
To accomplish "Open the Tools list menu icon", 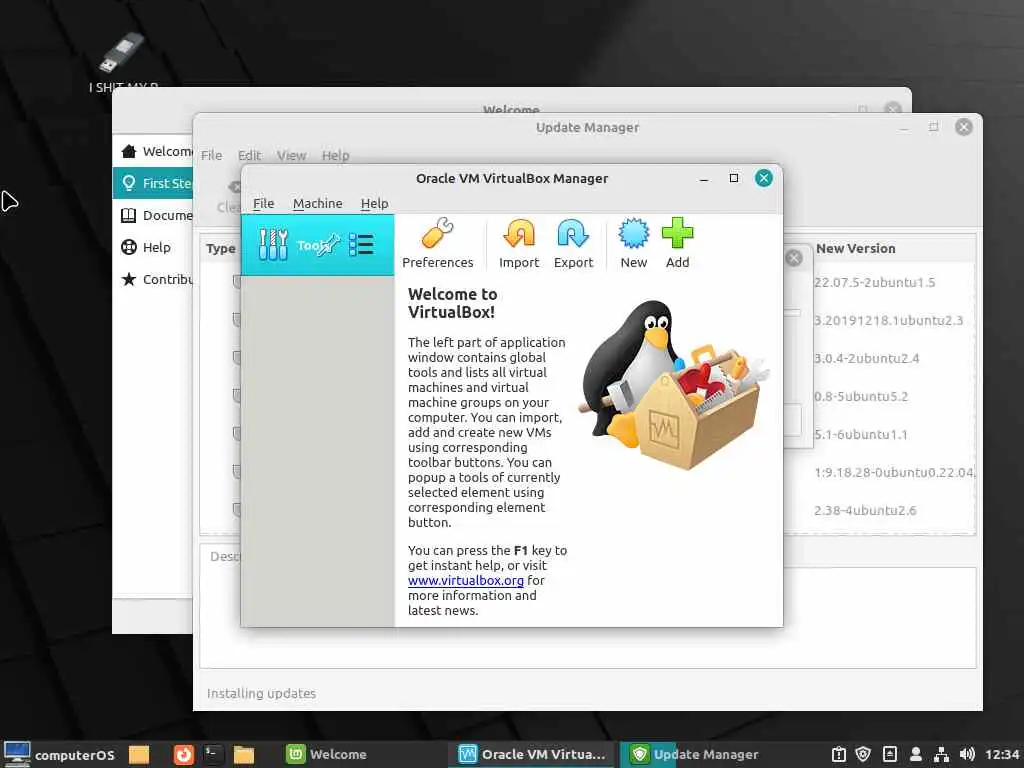I will click(x=361, y=245).
